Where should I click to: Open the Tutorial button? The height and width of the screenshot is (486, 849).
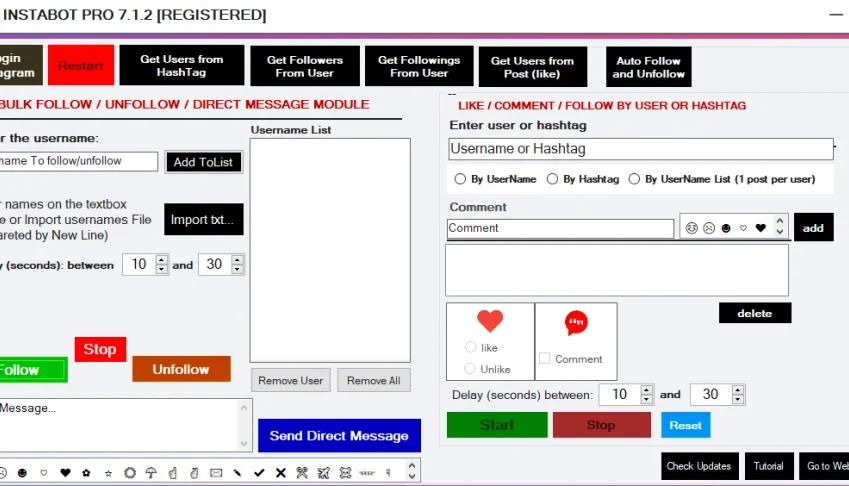coord(769,466)
